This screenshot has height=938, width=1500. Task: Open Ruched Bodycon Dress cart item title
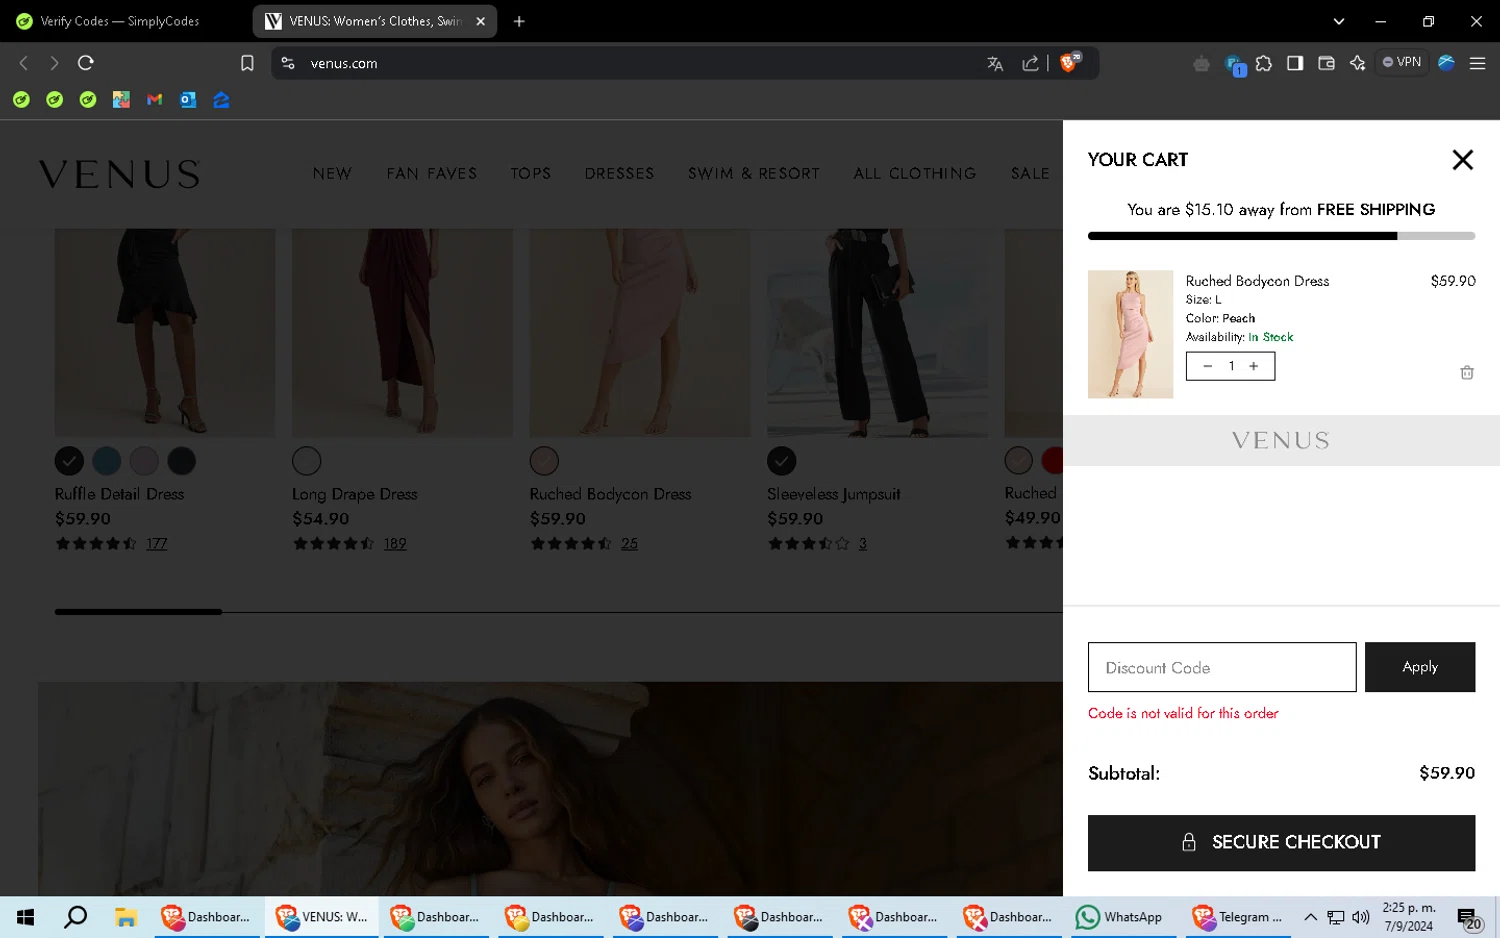coord(1257,281)
